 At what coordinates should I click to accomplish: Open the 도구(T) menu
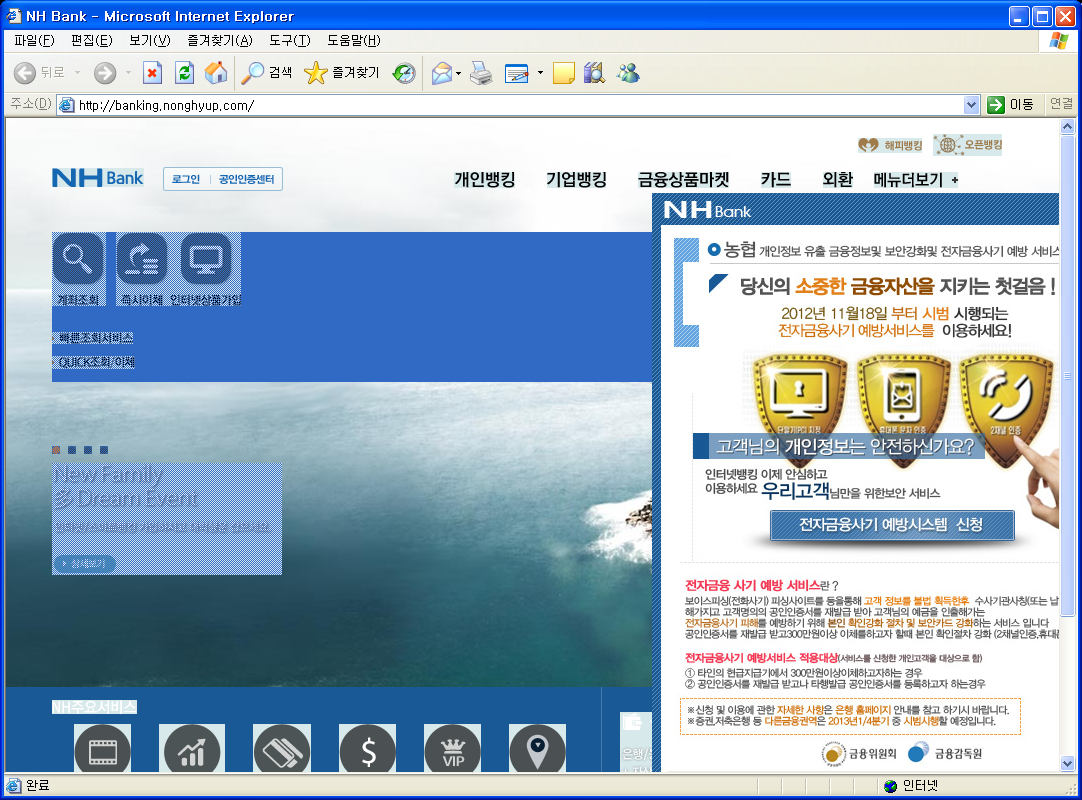pos(290,41)
